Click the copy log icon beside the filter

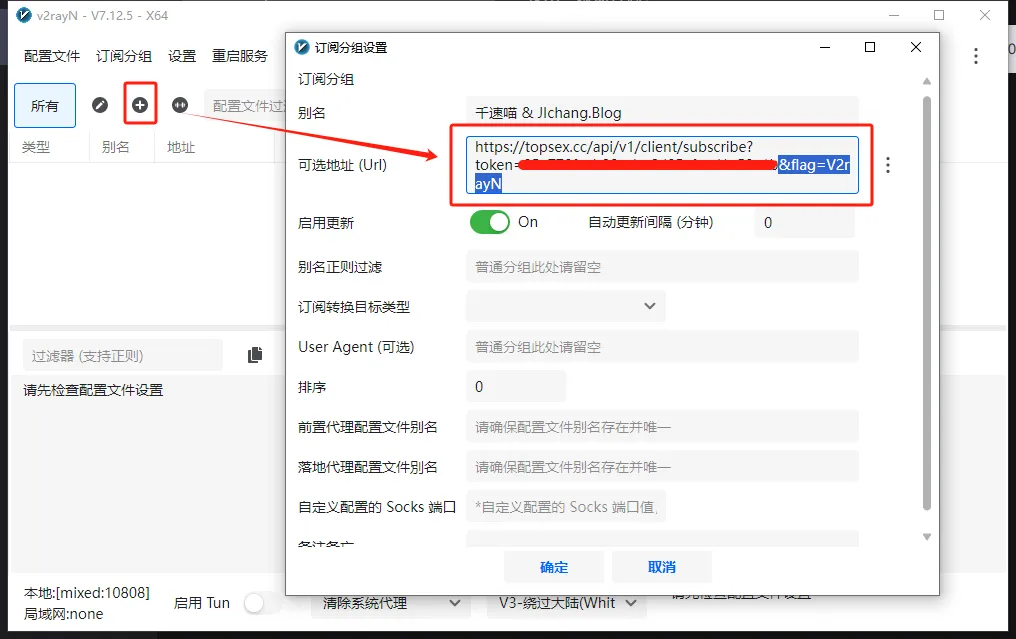click(x=255, y=354)
